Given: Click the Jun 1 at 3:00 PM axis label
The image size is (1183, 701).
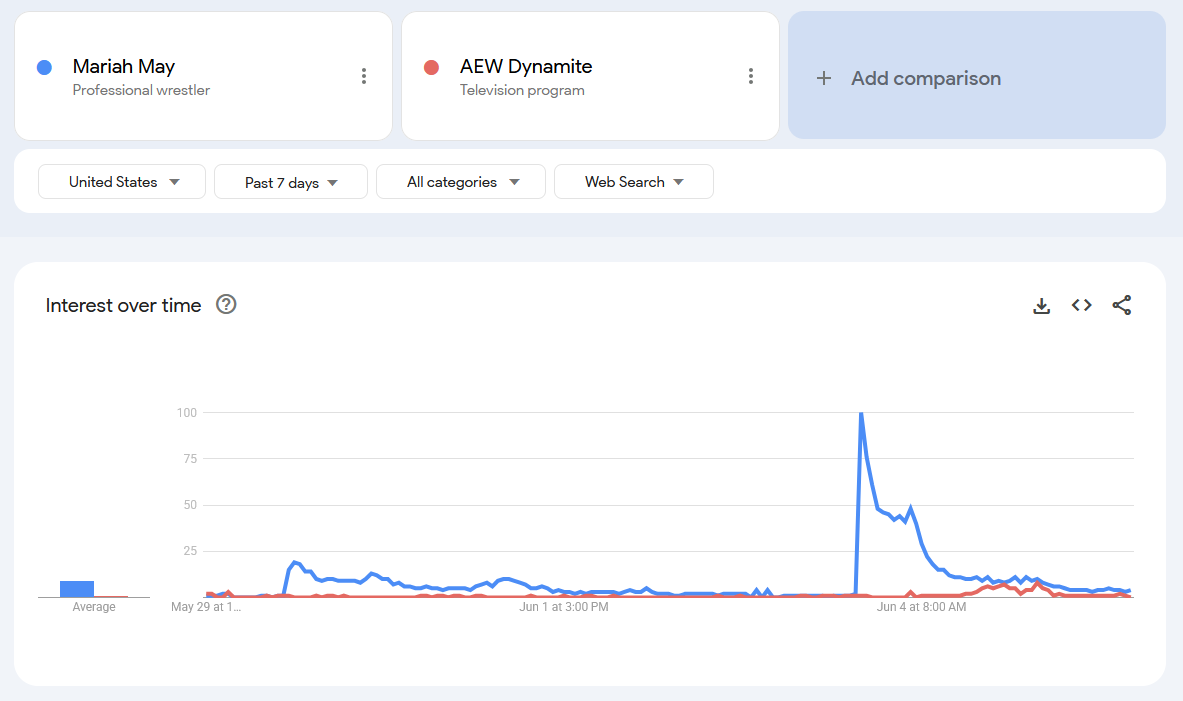Looking at the screenshot, I should [564, 607].
